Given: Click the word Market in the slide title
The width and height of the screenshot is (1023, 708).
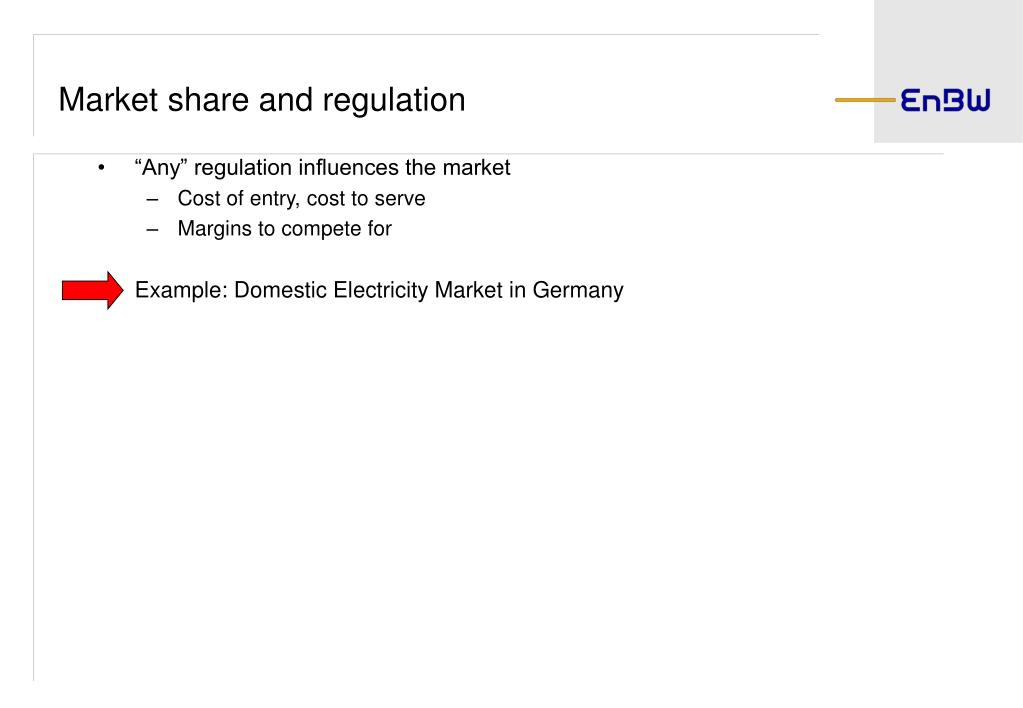Looking at the screenshot, I should coord(108,100).
